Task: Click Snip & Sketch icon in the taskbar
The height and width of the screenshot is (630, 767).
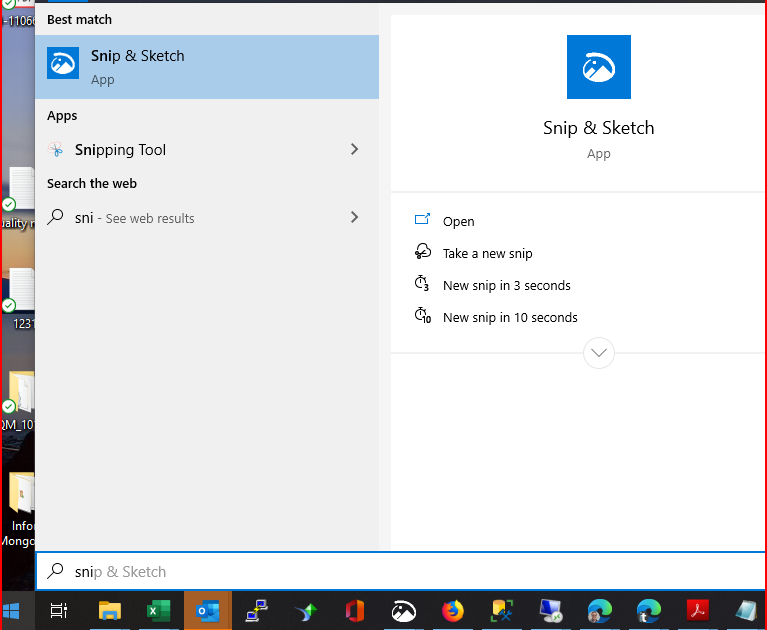Action: coord(403,610)
